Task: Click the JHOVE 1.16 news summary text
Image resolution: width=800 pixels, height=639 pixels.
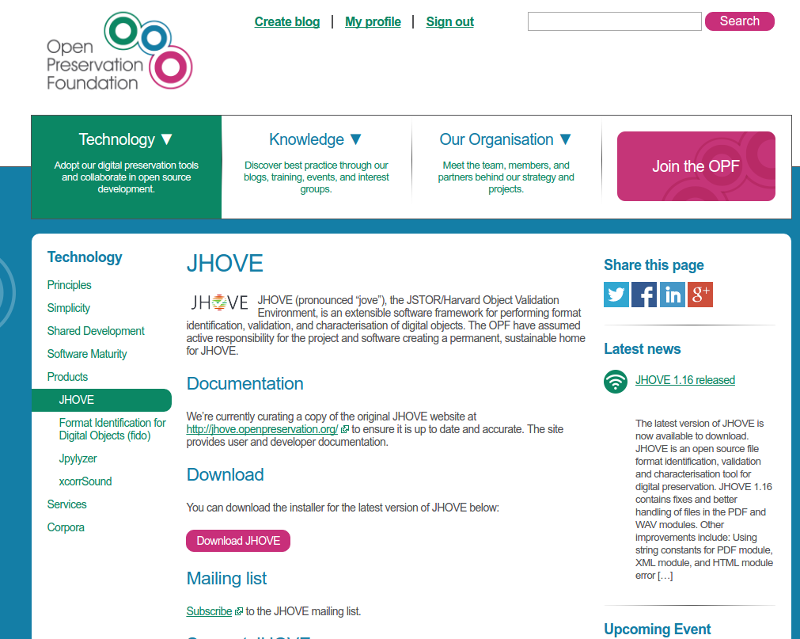Action: point(704,499)
